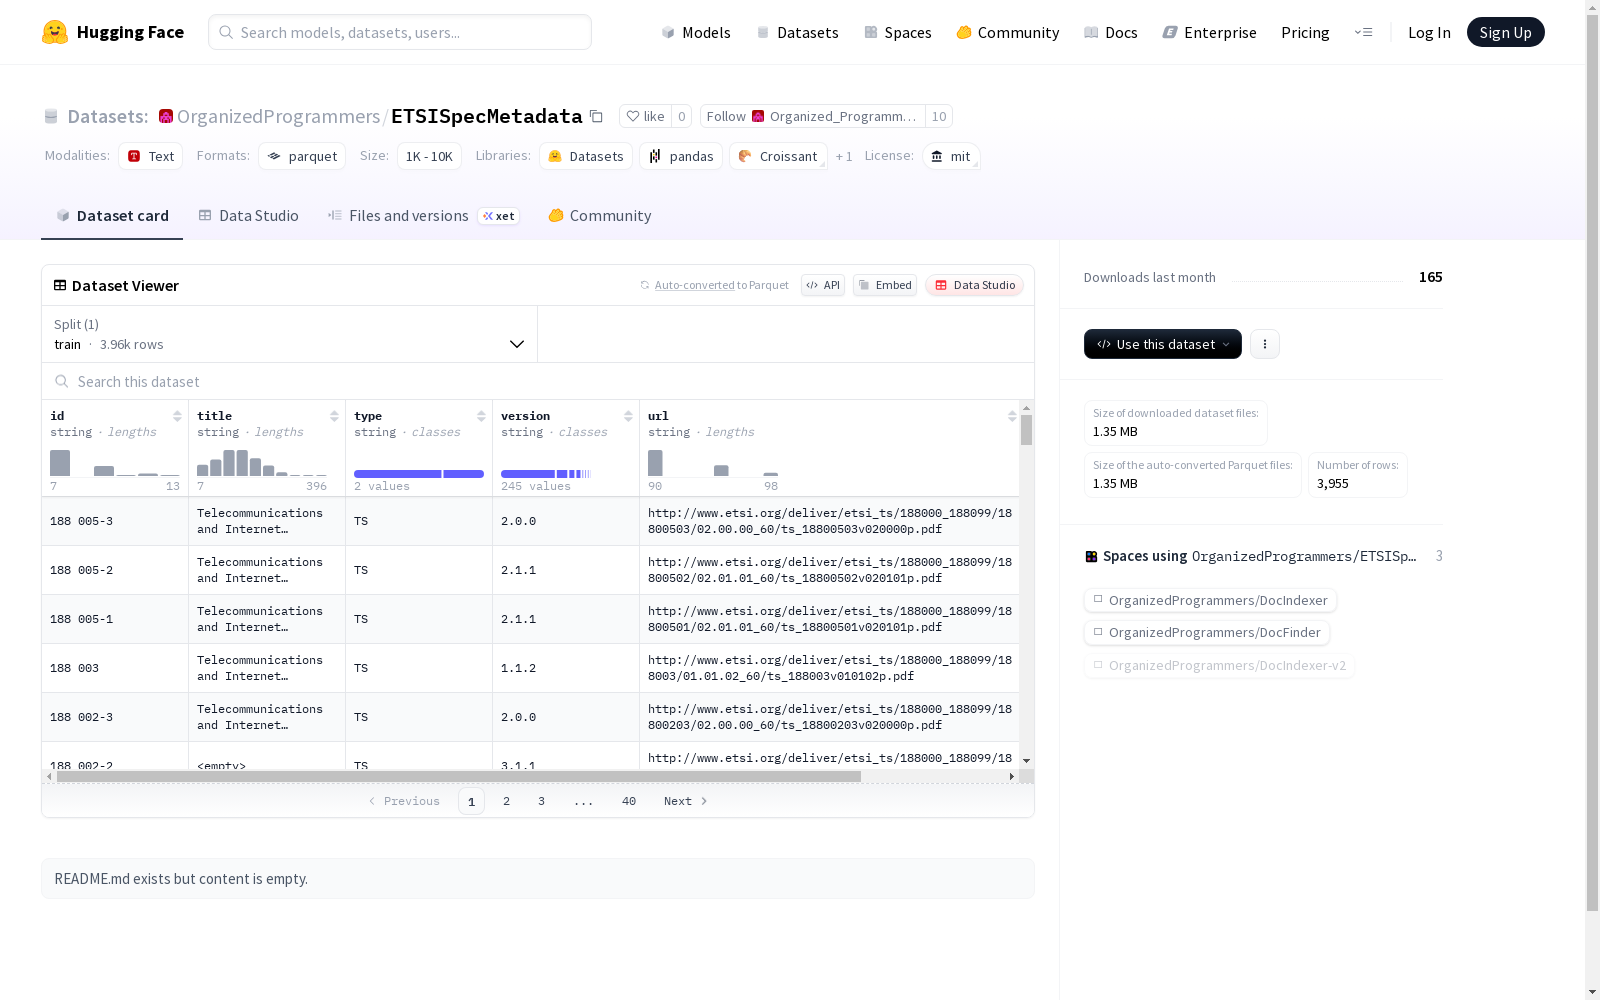The image size is (1600, 1000).
Task: Click the followers count 10
Action: point(939,116)
